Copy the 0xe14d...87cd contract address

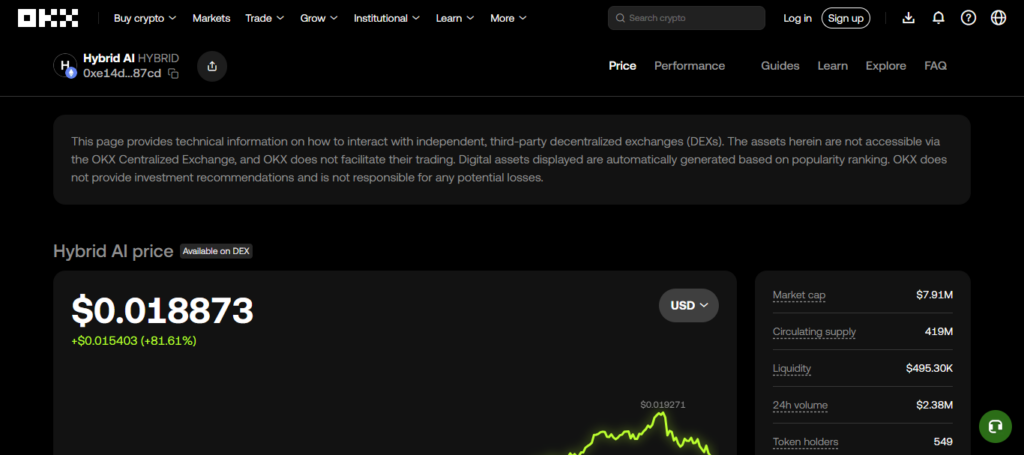coord(173,74)
